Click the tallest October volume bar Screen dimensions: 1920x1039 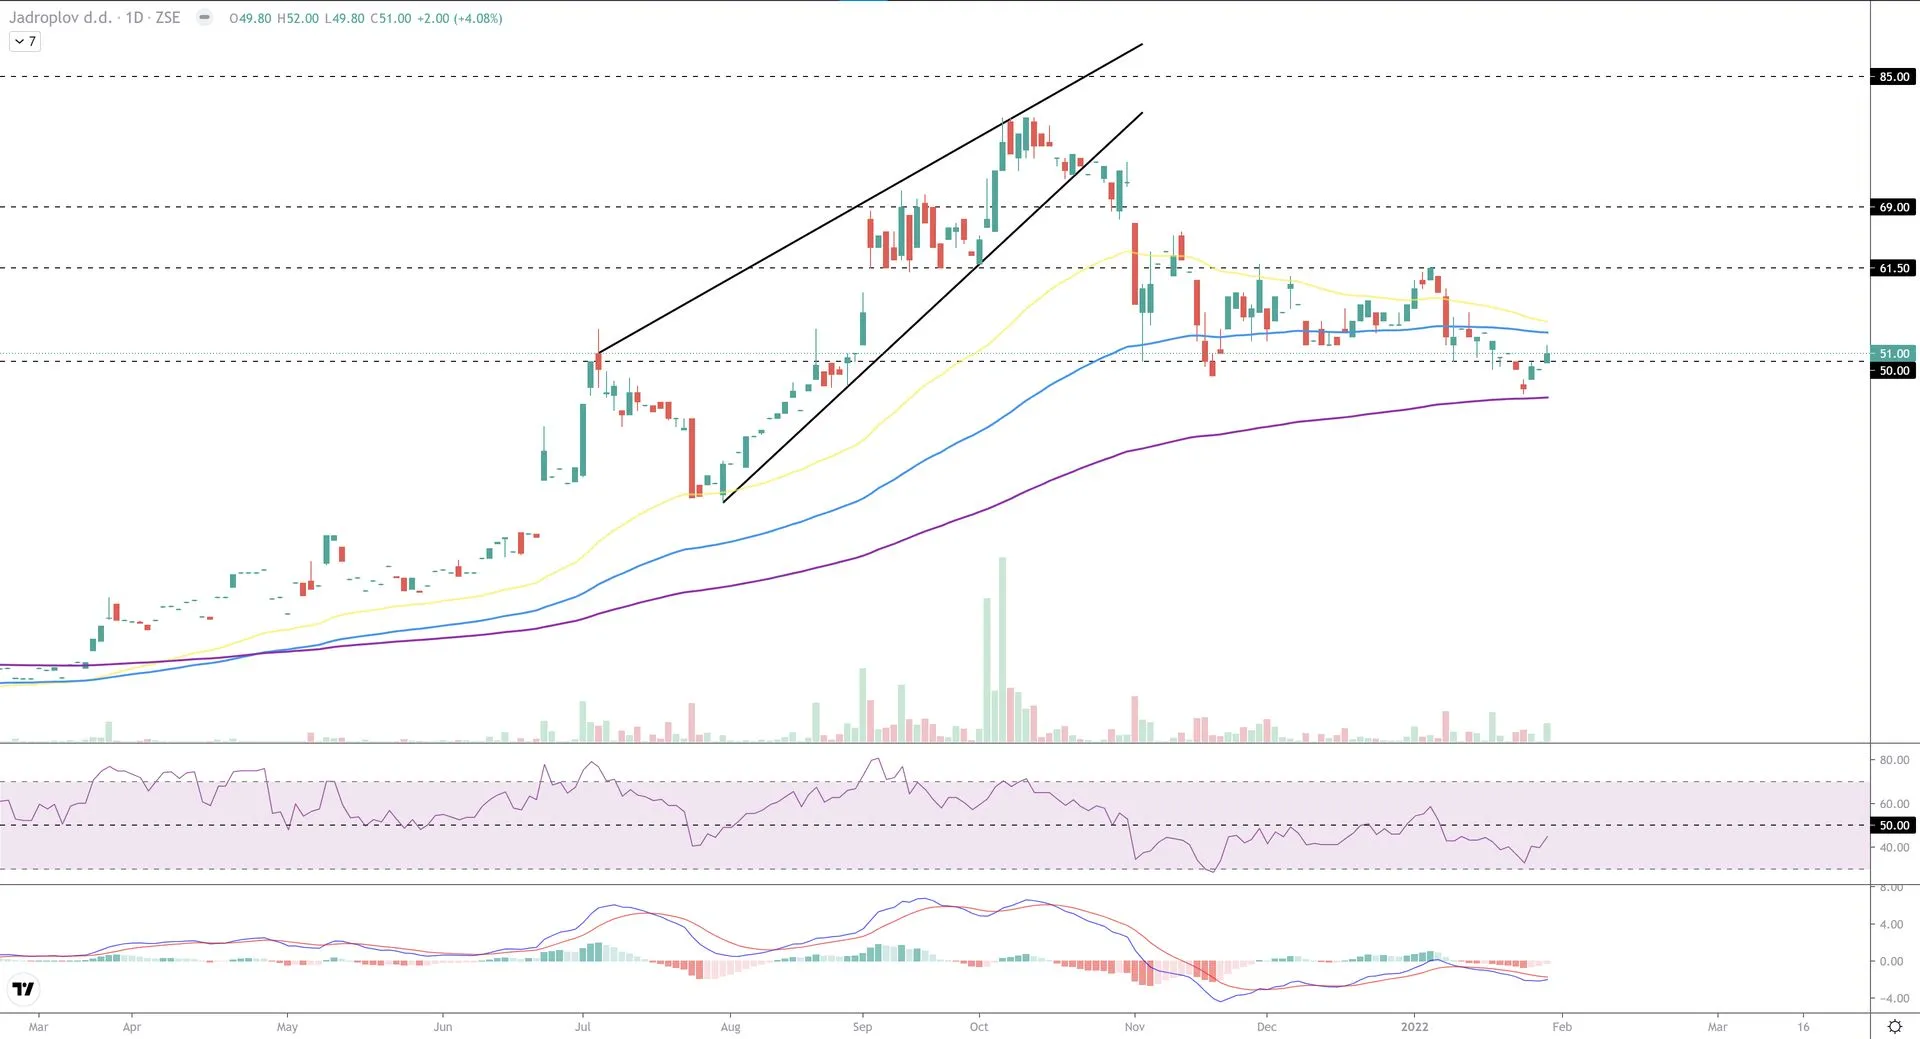tap(1003, 650)
